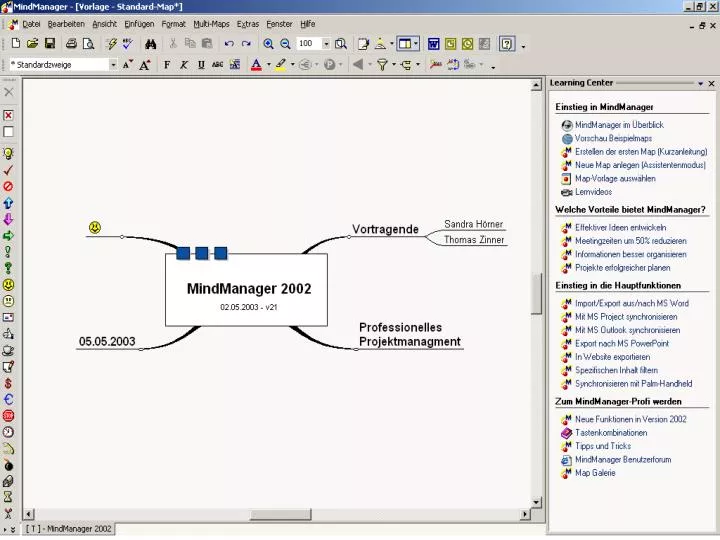This screenshot has height=540, width=720.
Task: Toggle underline formatting U button
Action: coord(201,65)
